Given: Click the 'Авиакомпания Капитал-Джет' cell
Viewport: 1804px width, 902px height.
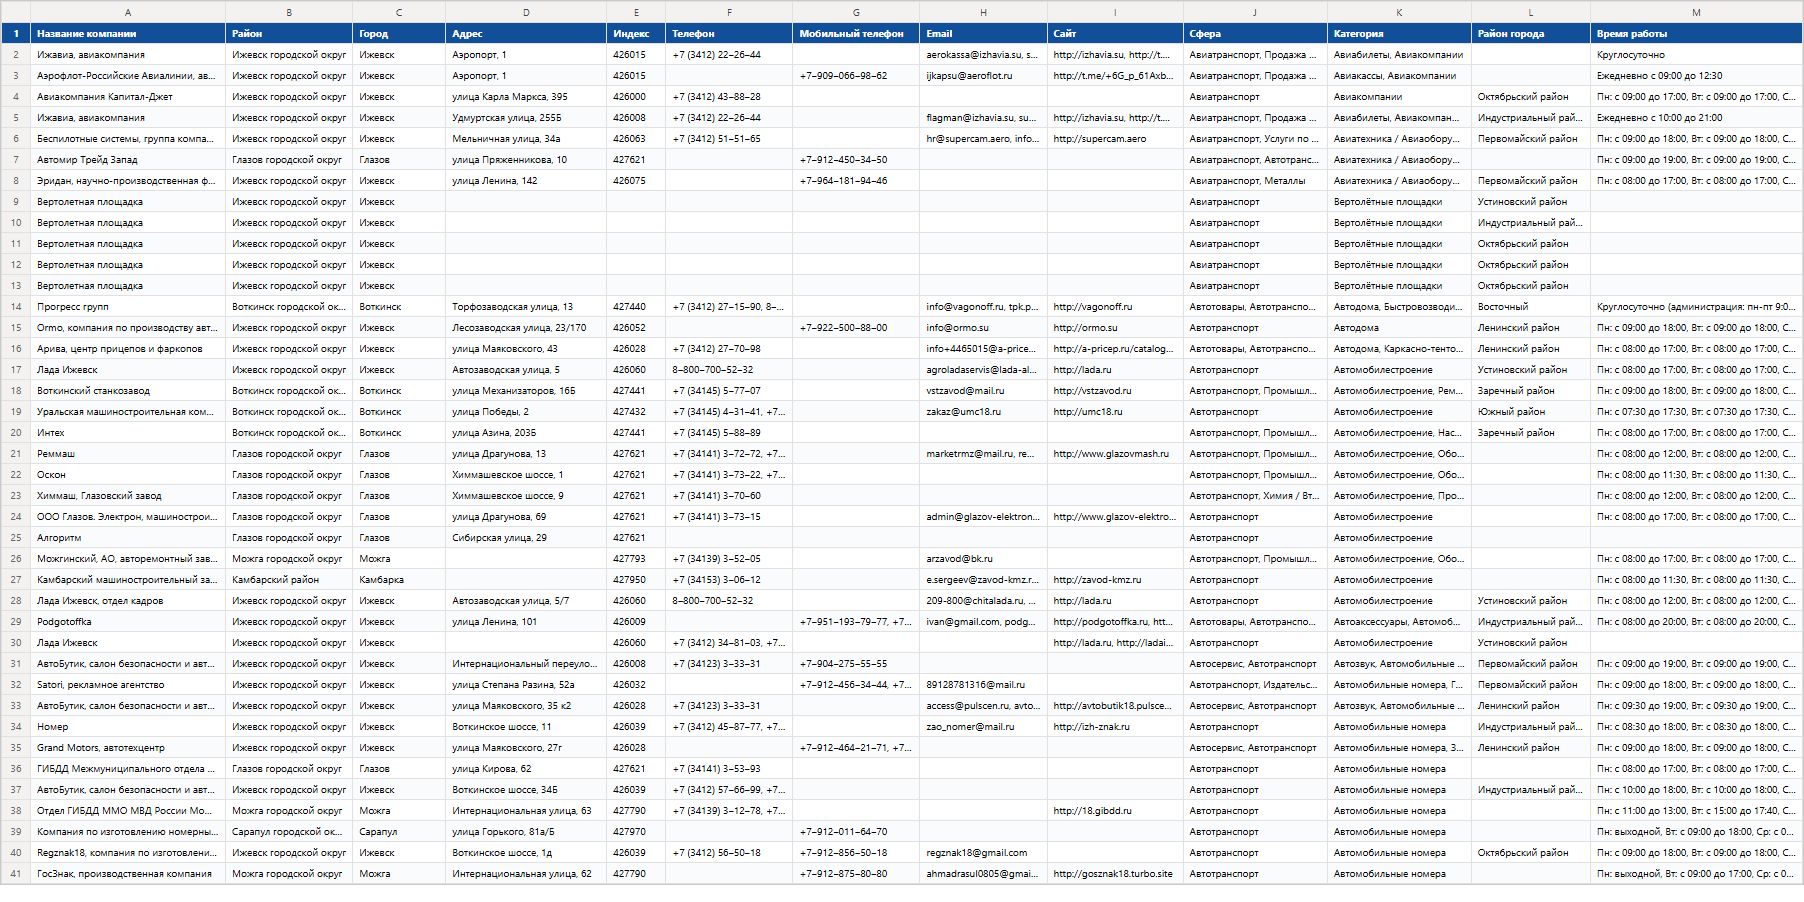Looking at the screenshot, I should point(128,97).
